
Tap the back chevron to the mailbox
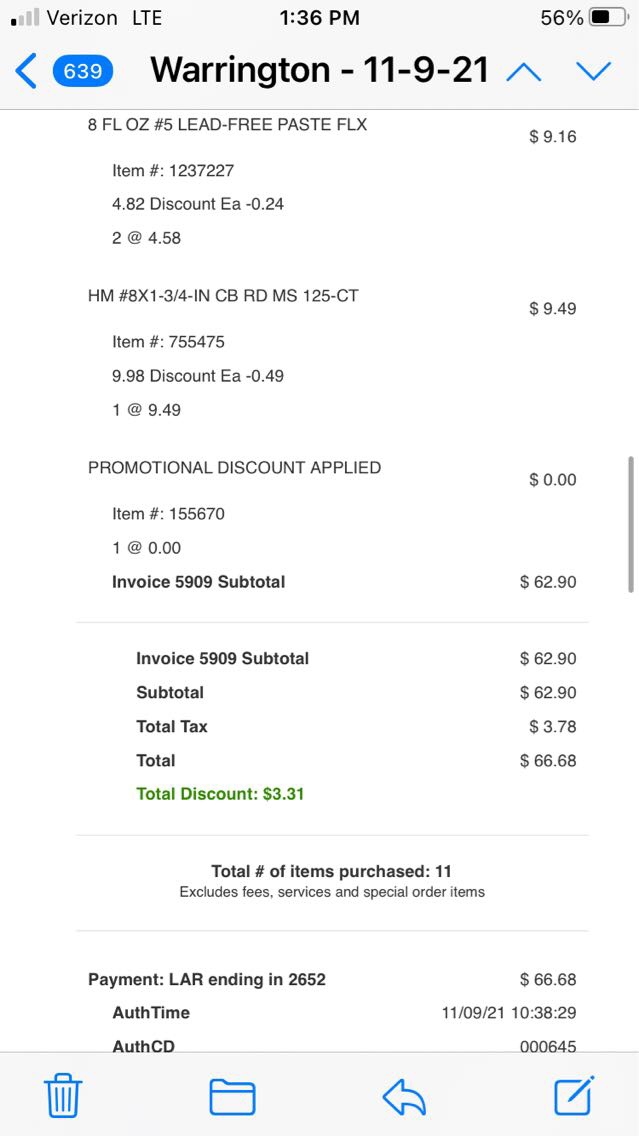[27, 71]
